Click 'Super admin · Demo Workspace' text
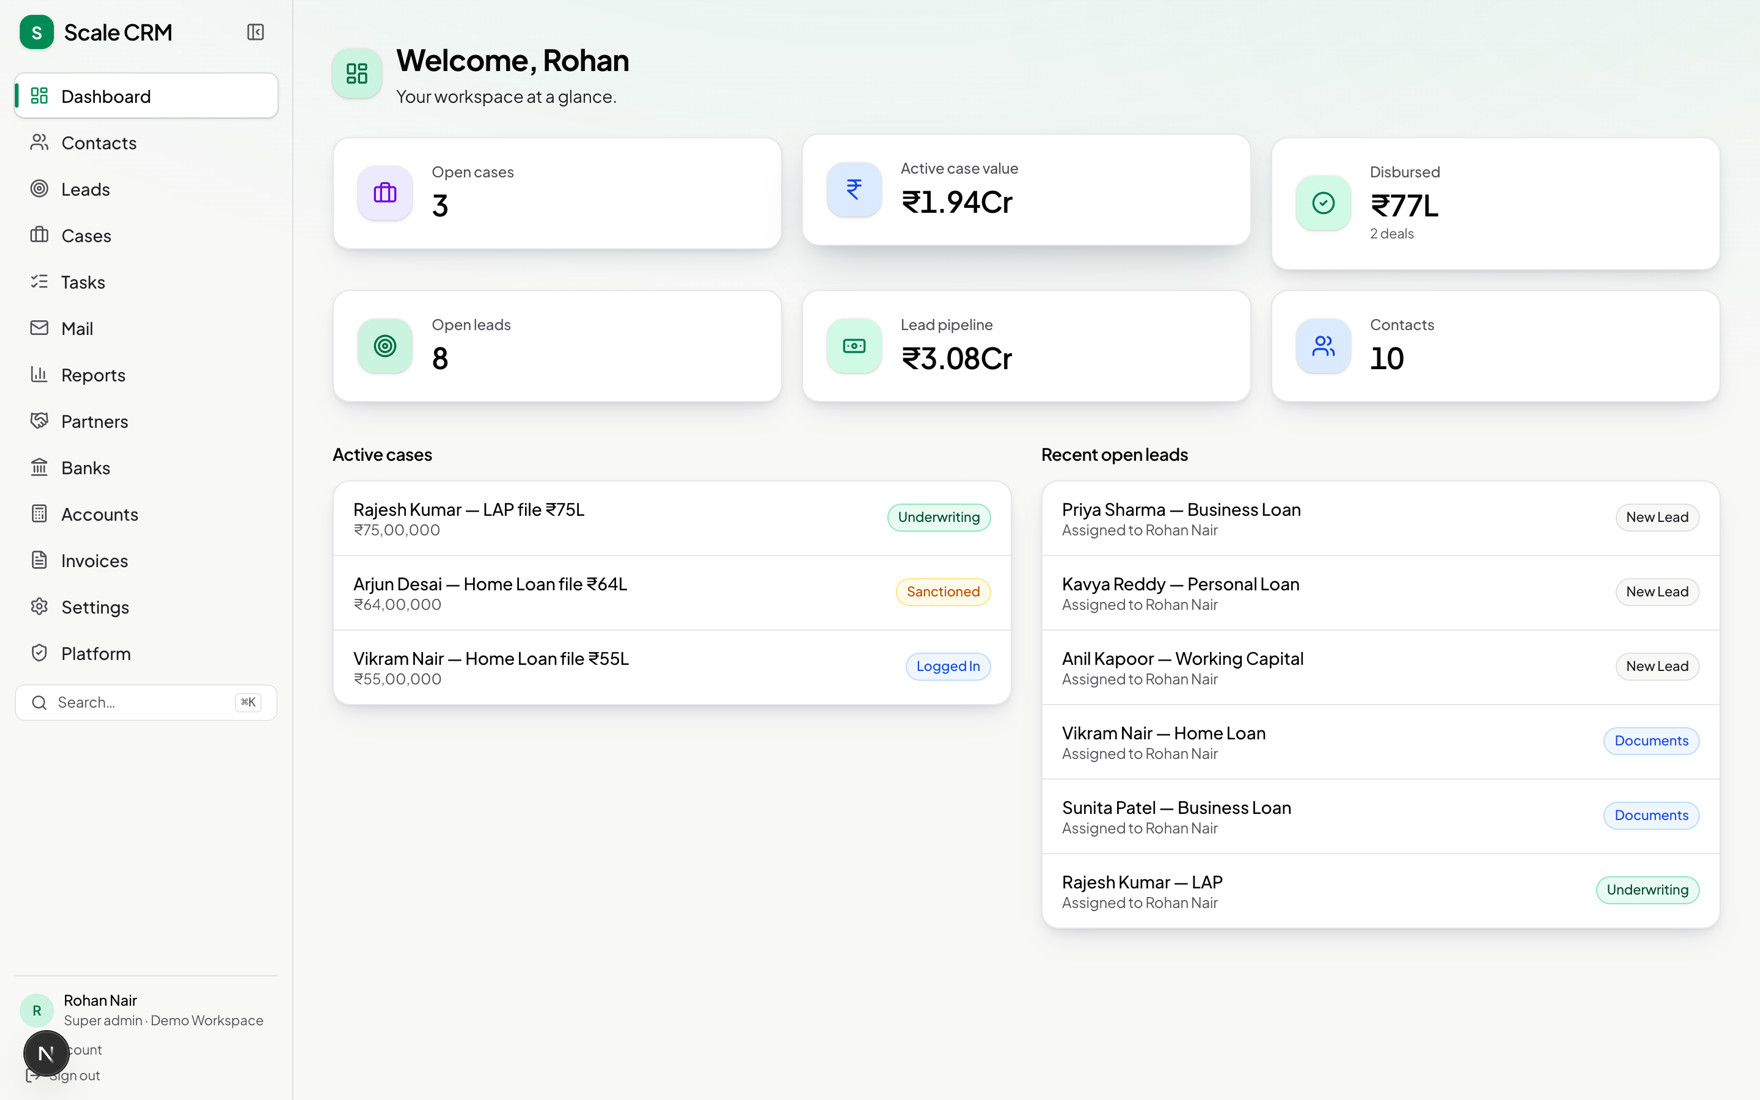1760x1100 pixels. (x=164, y=1021)
